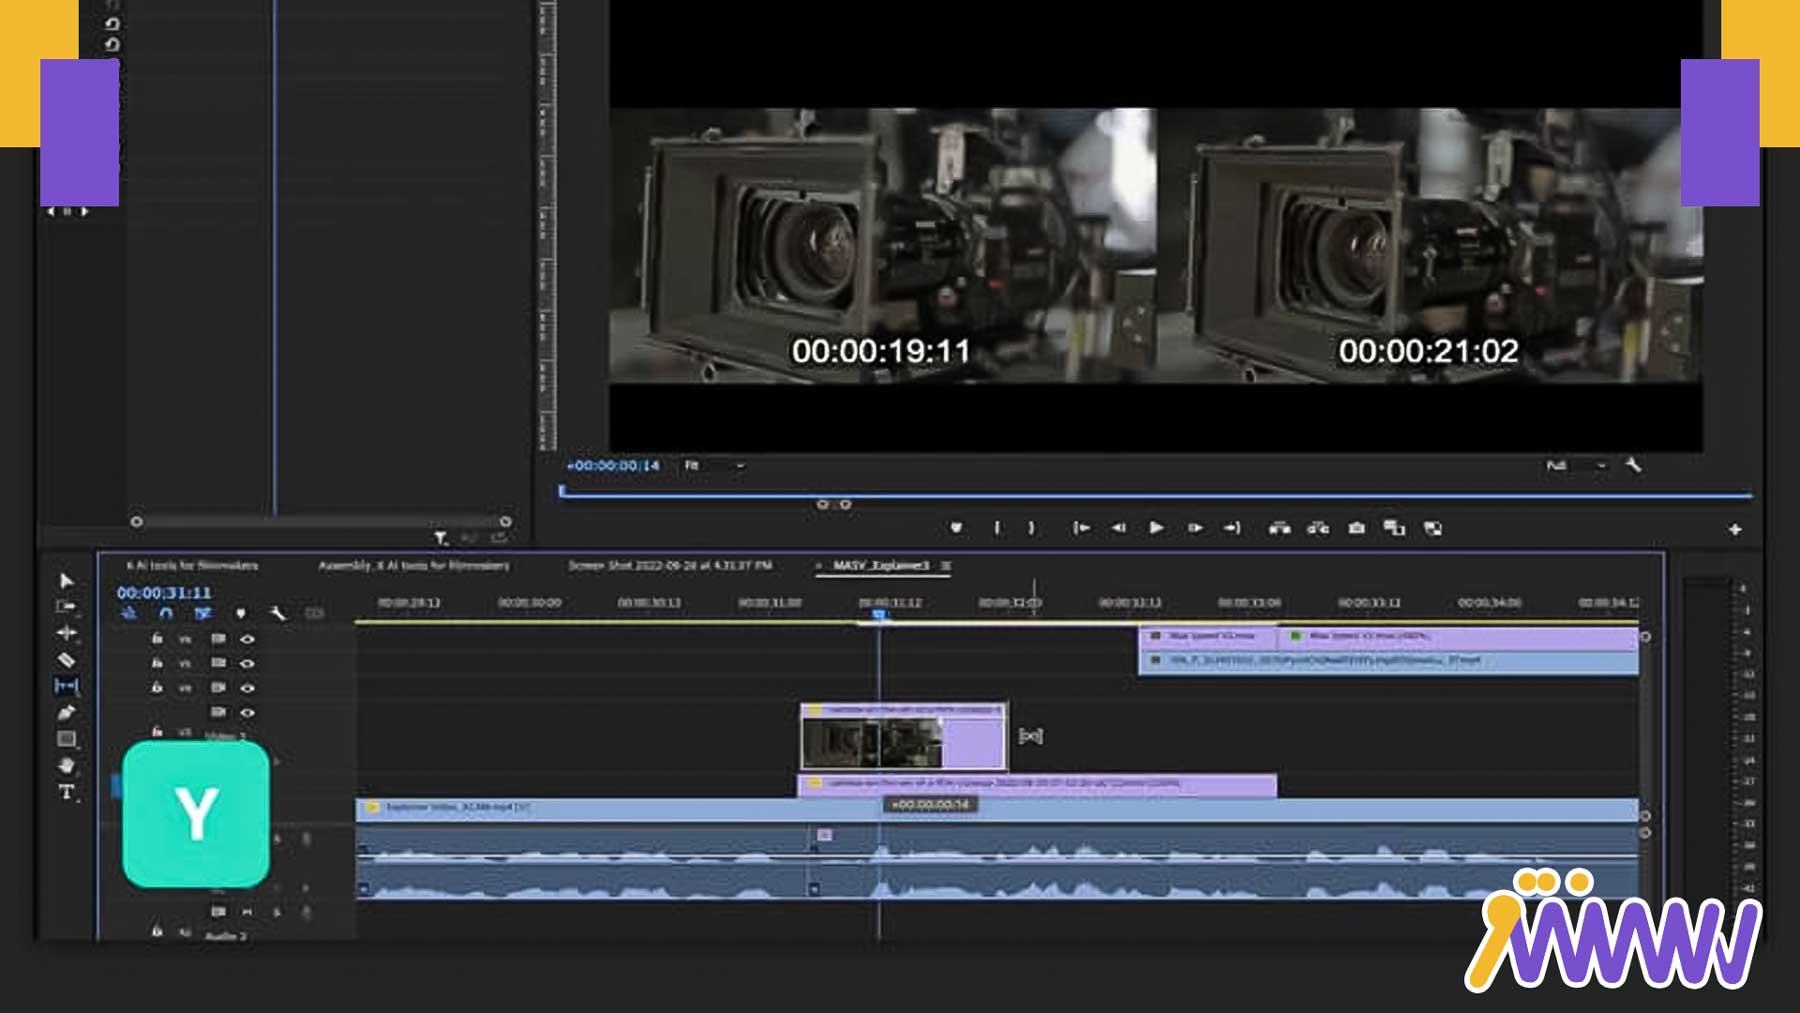Click filter icon at bottom of left panel

coord(441,538)
